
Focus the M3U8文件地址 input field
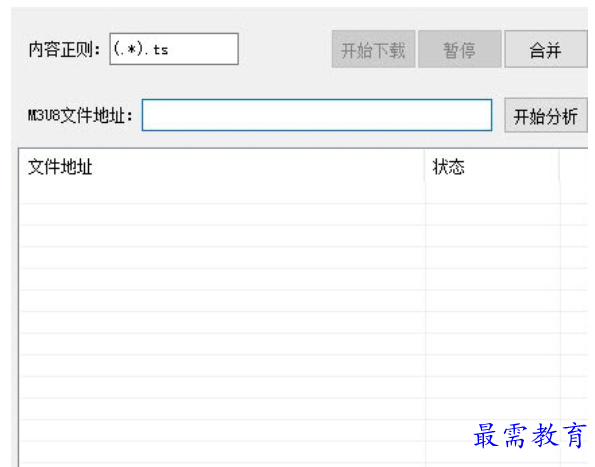(317, 115)
